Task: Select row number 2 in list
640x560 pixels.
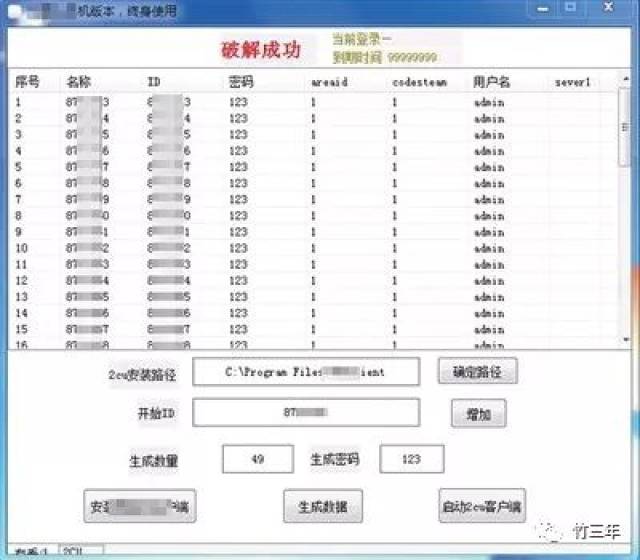Action: (312, 118)
